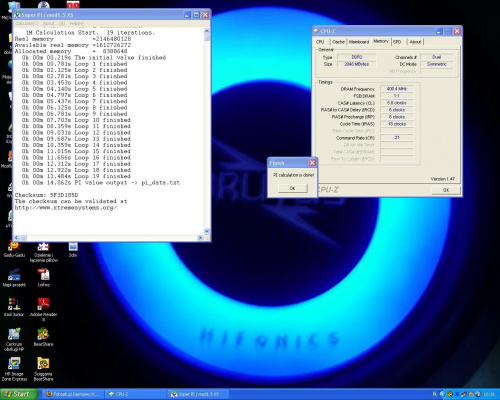Click the CAS# Latency value field
This screenshot has height=400, width=500.
click(x=397, y=103)
